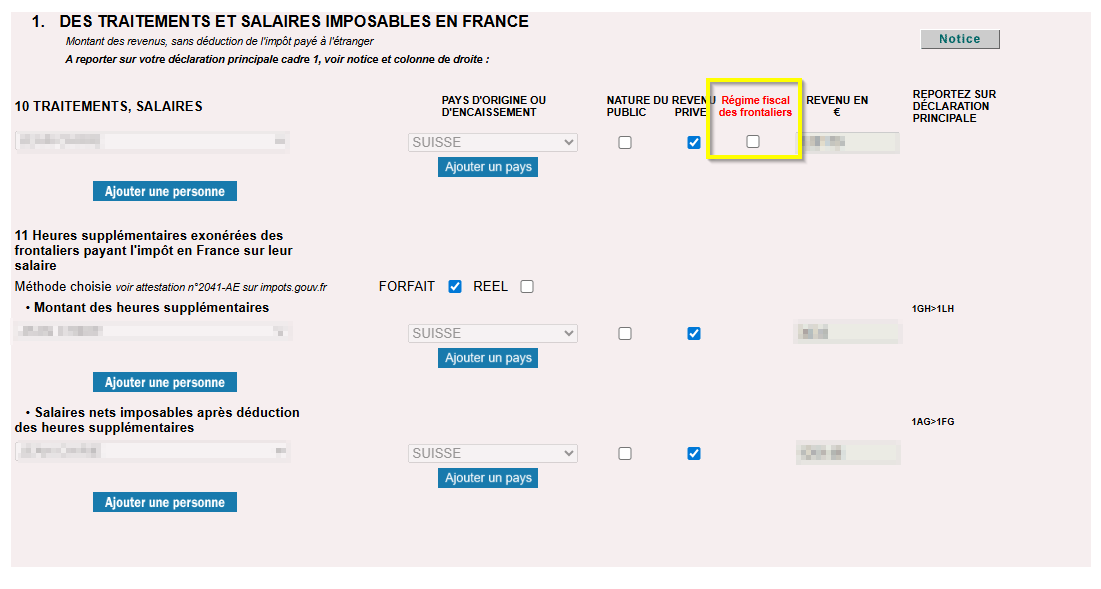
Task: Enable the REEL method checkbox
Action: [527, 287]
